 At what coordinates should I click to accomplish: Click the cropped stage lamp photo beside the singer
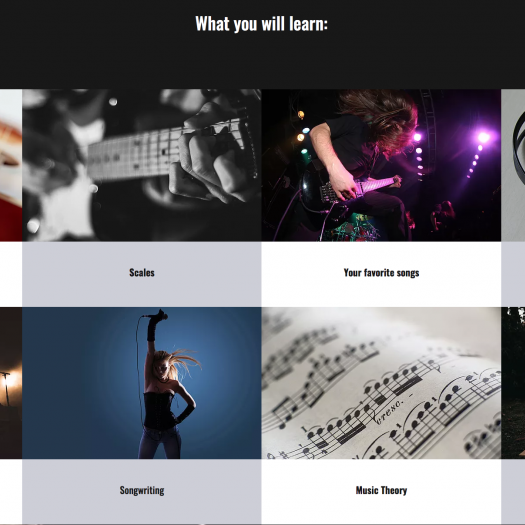(x=11, y=383)
